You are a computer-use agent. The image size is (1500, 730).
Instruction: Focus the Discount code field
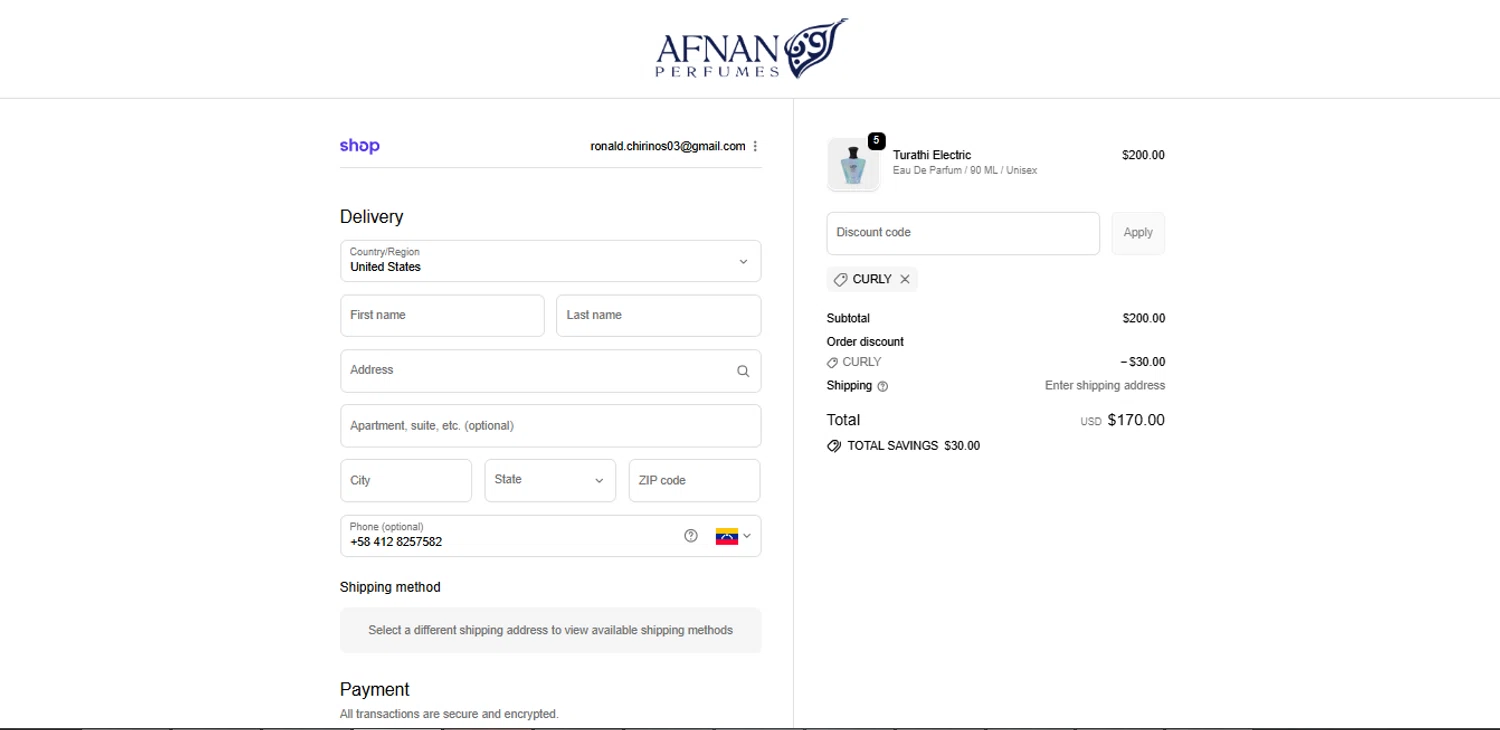pos(963,233)
